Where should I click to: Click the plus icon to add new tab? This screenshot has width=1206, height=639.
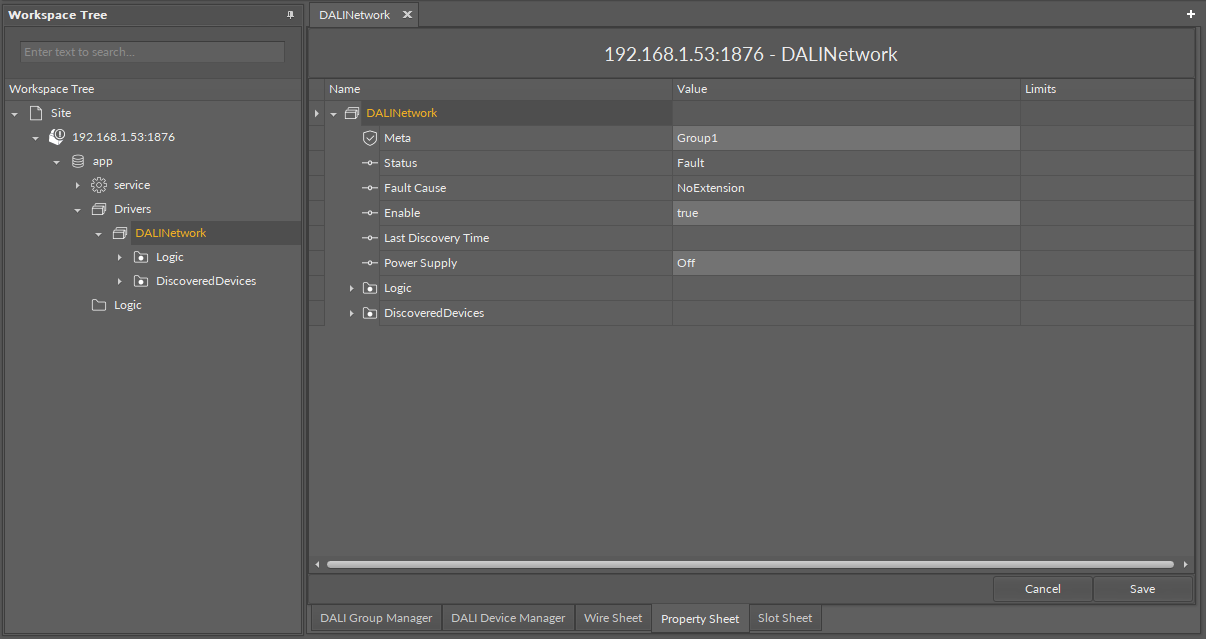click(1190, 15)
